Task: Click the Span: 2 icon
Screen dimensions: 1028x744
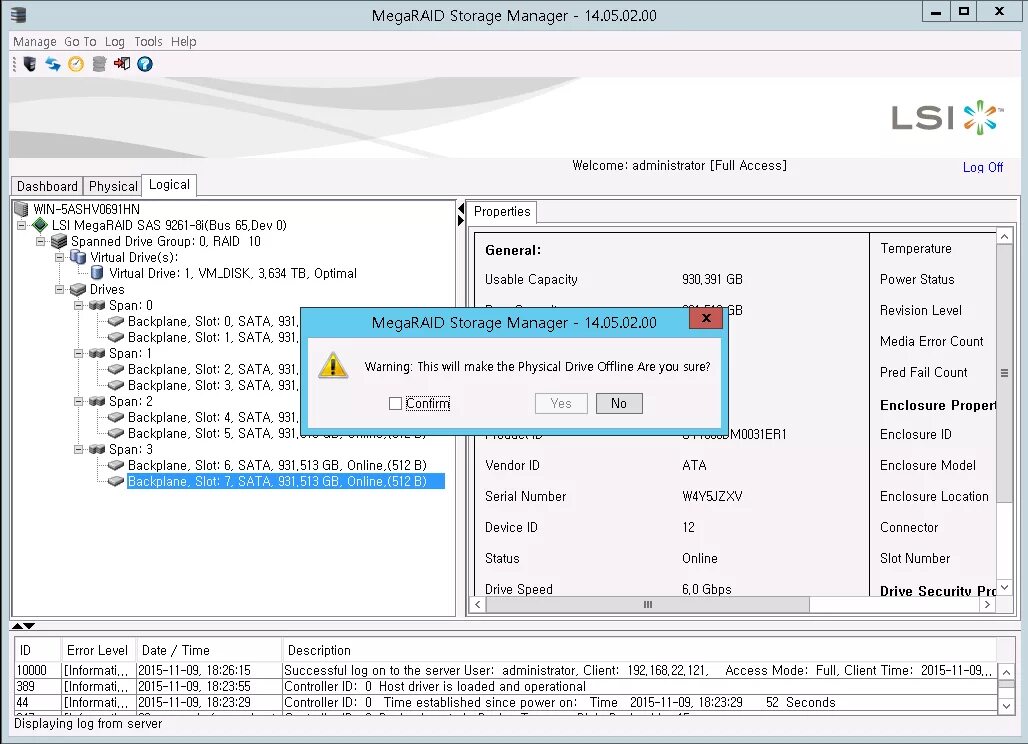Action: (97, 401)
